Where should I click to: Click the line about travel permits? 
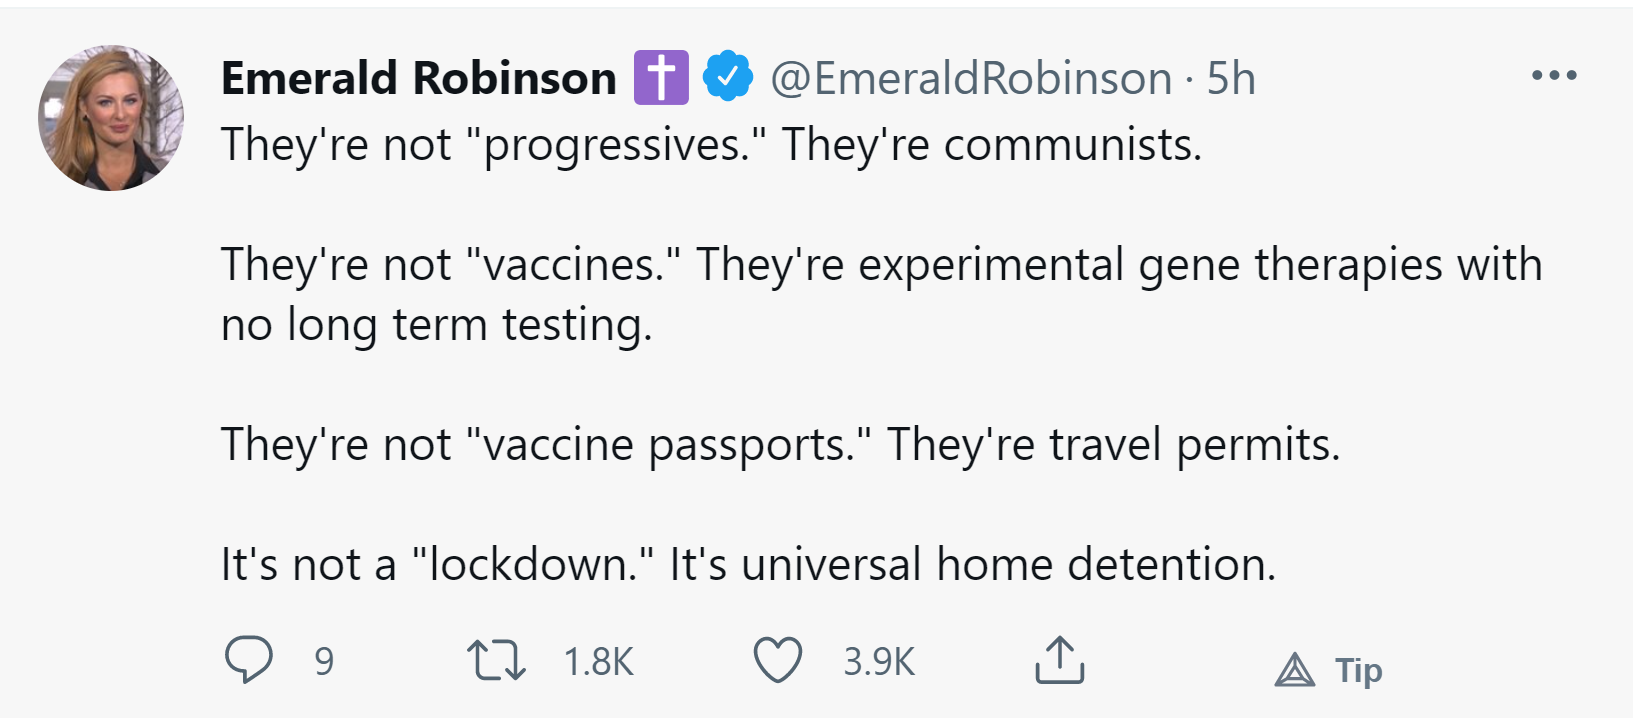780,445
